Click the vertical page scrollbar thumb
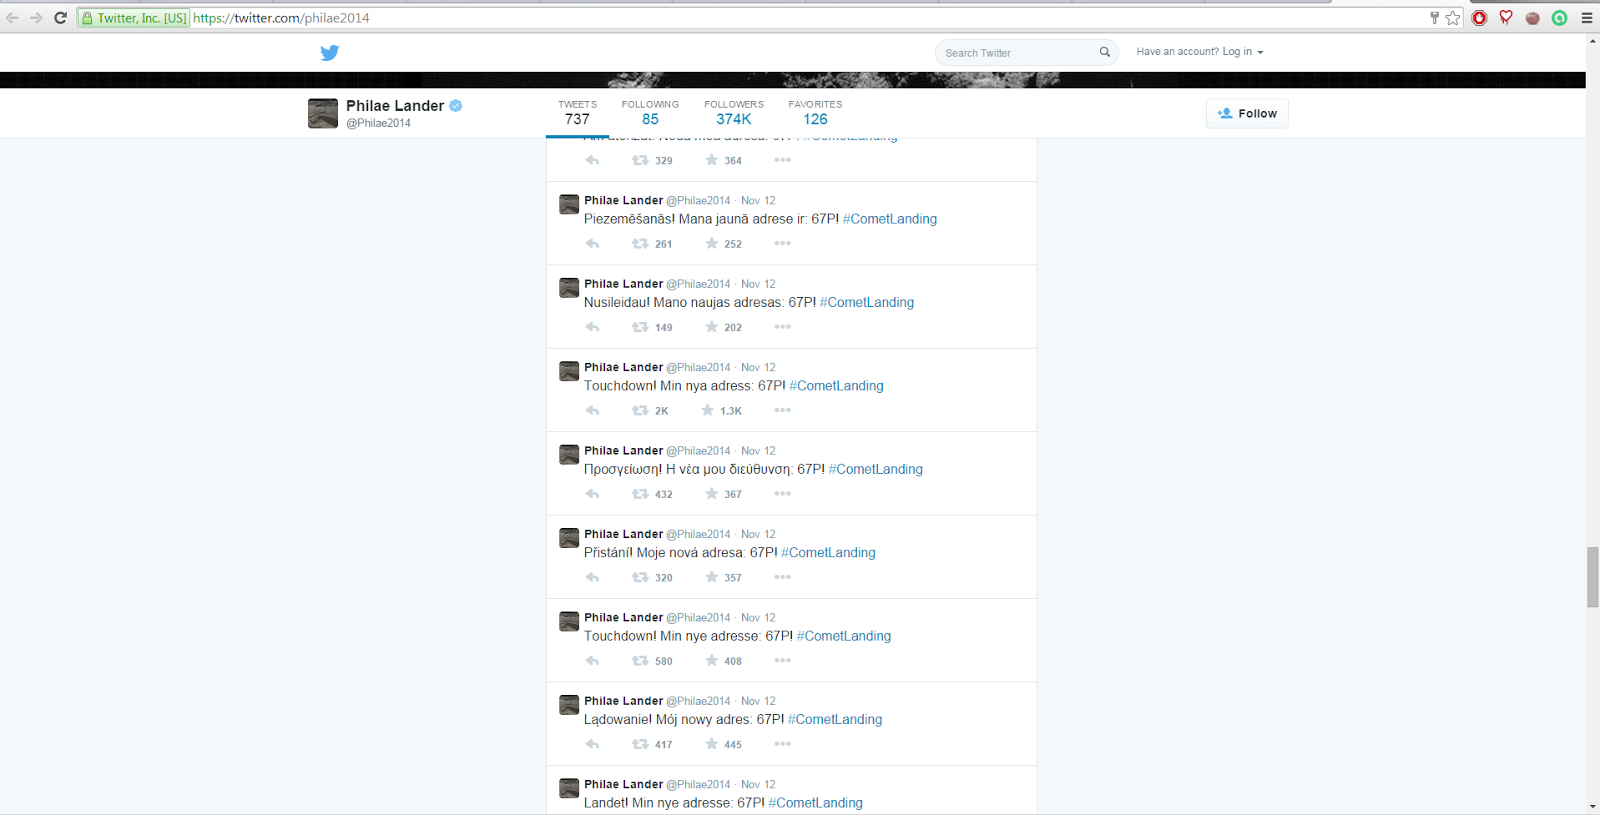The height and width of the screenshot is (815, 1600). [1592, 577]
